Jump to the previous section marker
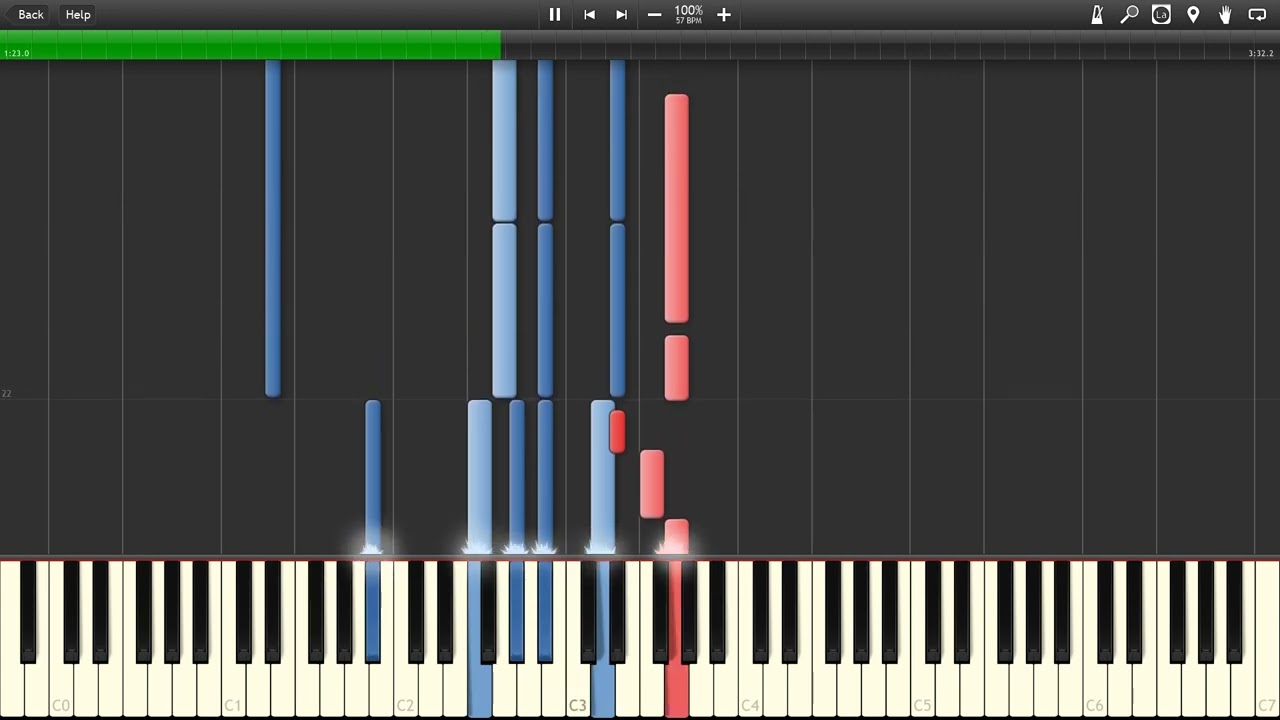The height and width of the screenshot is (720, 1280). point(589,15)
